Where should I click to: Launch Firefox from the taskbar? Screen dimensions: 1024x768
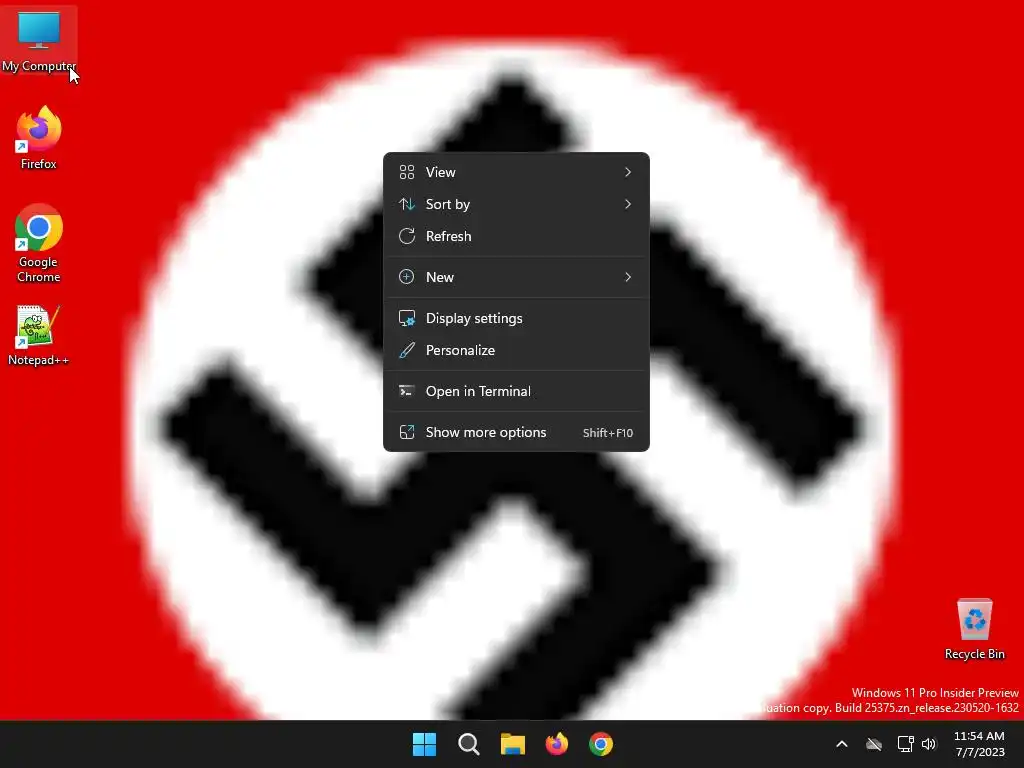coord(556,744)
